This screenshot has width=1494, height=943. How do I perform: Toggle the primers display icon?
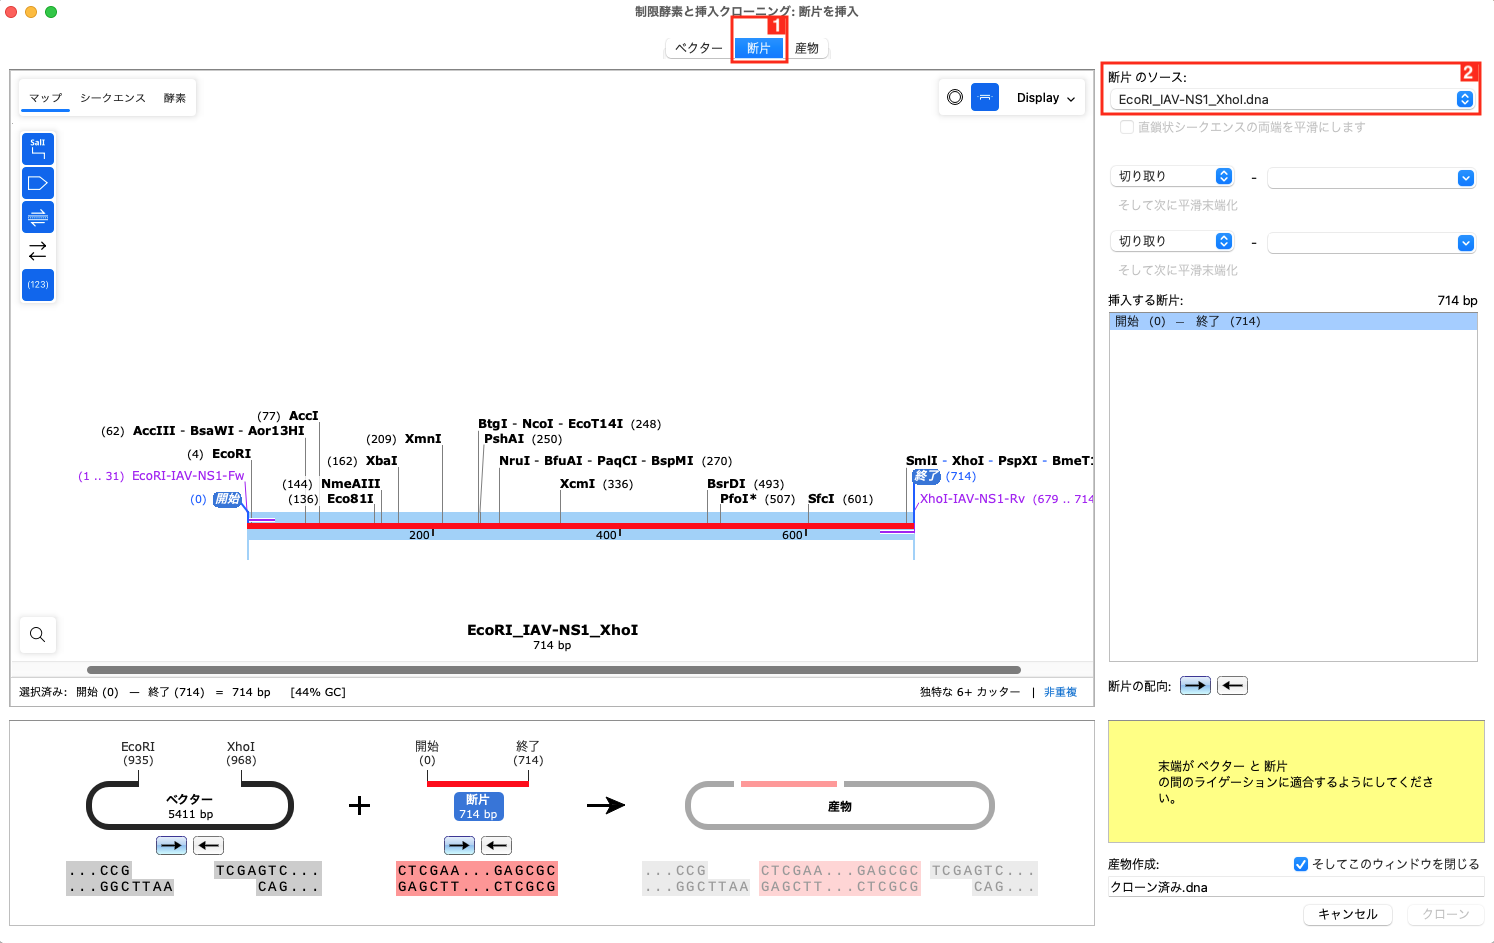coord(38,216)
